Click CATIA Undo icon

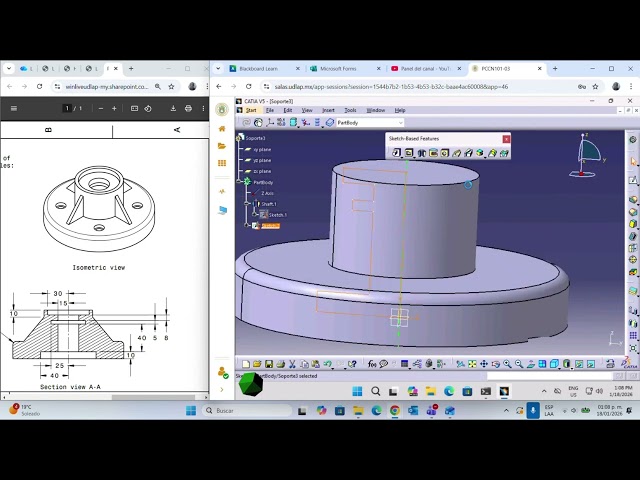coord(327,364)
